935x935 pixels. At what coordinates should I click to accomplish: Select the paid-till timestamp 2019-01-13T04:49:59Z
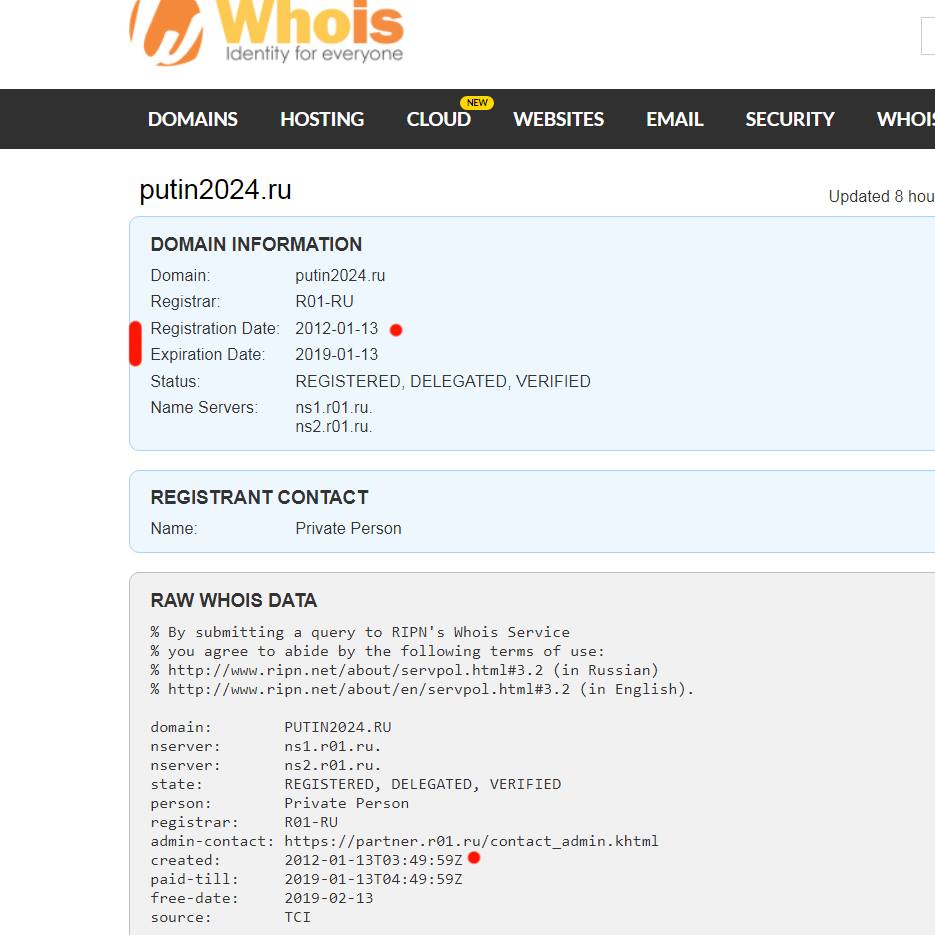click(373, 880)
